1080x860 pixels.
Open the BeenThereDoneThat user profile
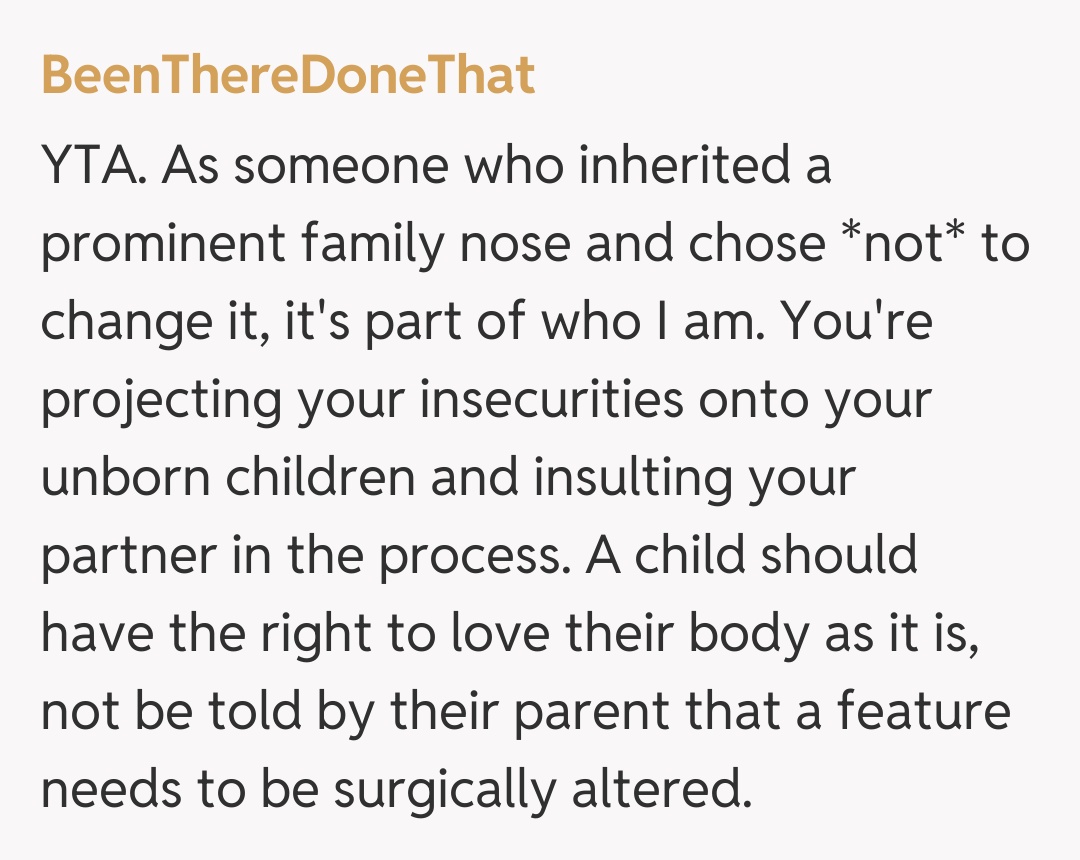point(288,76)
